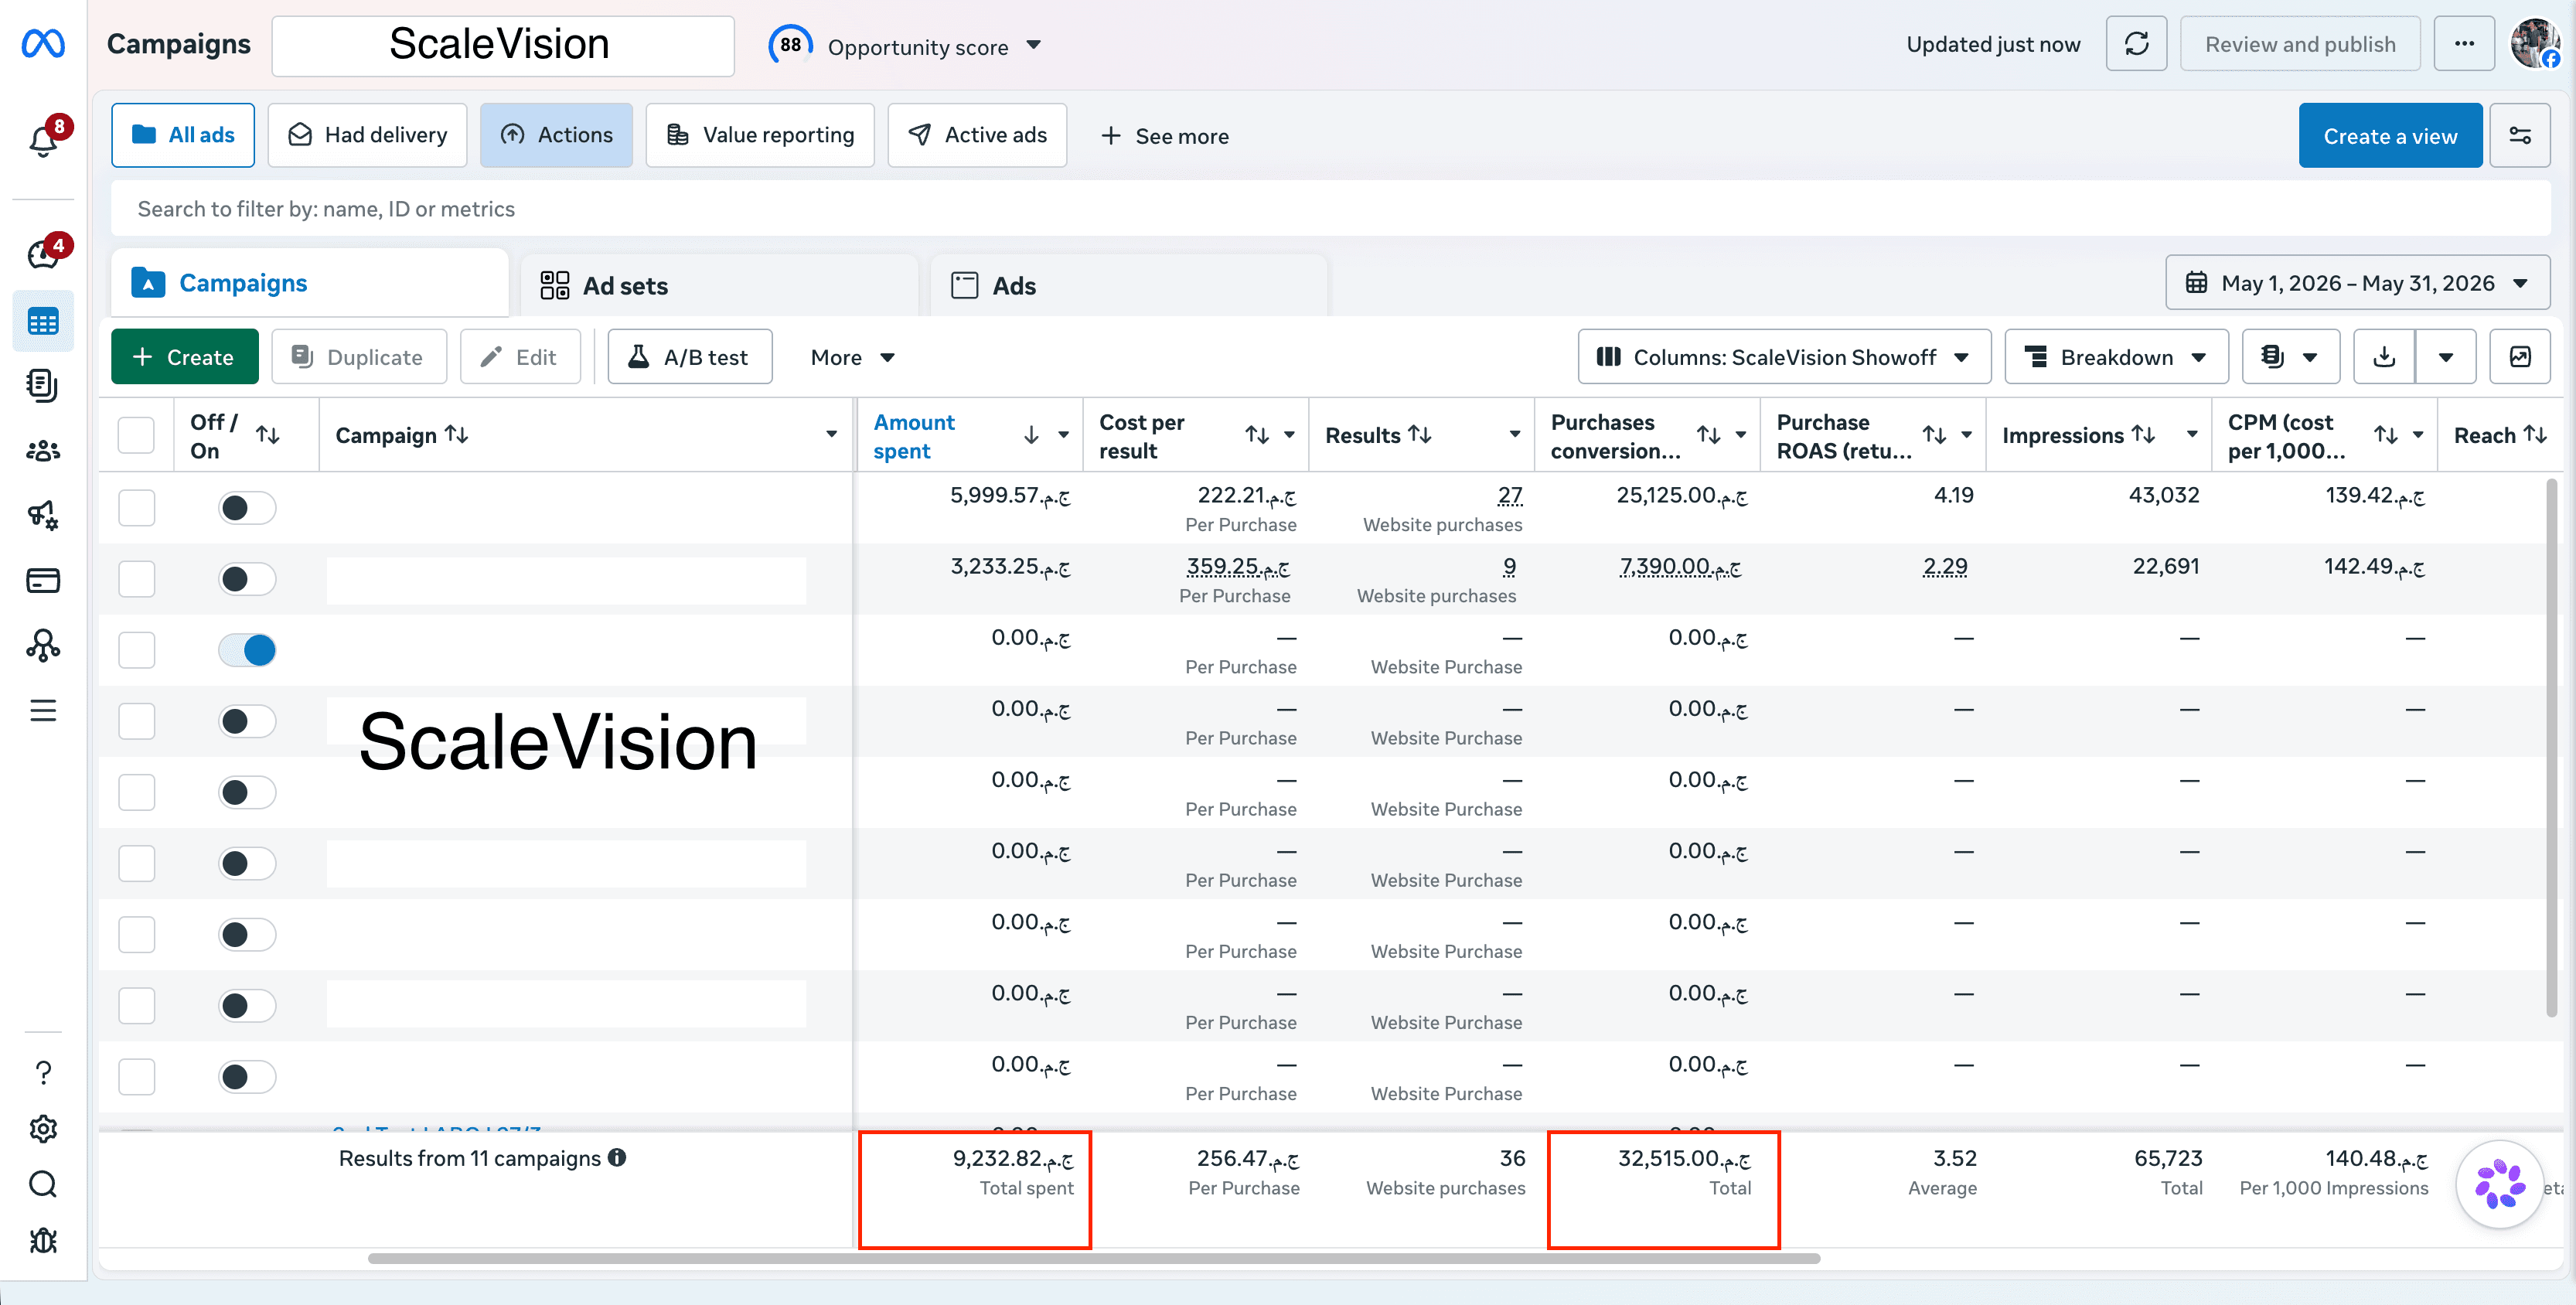The image size is (2576, 1305).
Task: Toggle the last fully visible campaign switch
Action: pos(246,1077)
